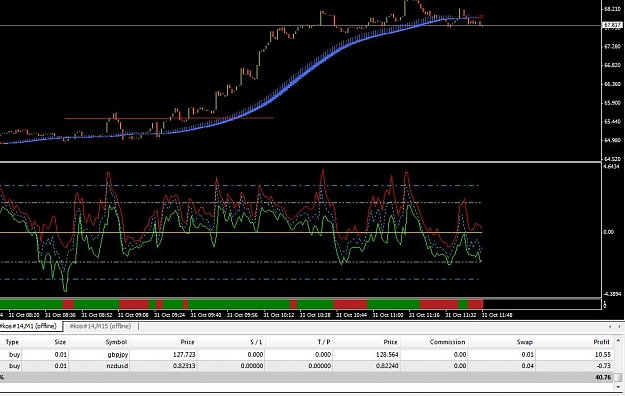The width and height of the screenshot is (625, 396).
Task: Click the total profit 40.76
Action: pyautogui.click(x=603, y=377)
